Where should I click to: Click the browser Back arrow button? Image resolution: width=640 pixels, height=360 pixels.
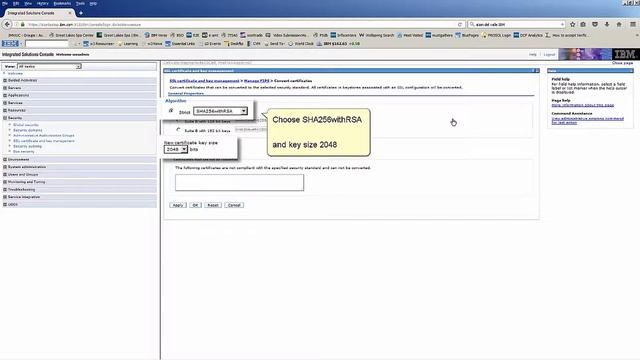(x=7, y=24)
